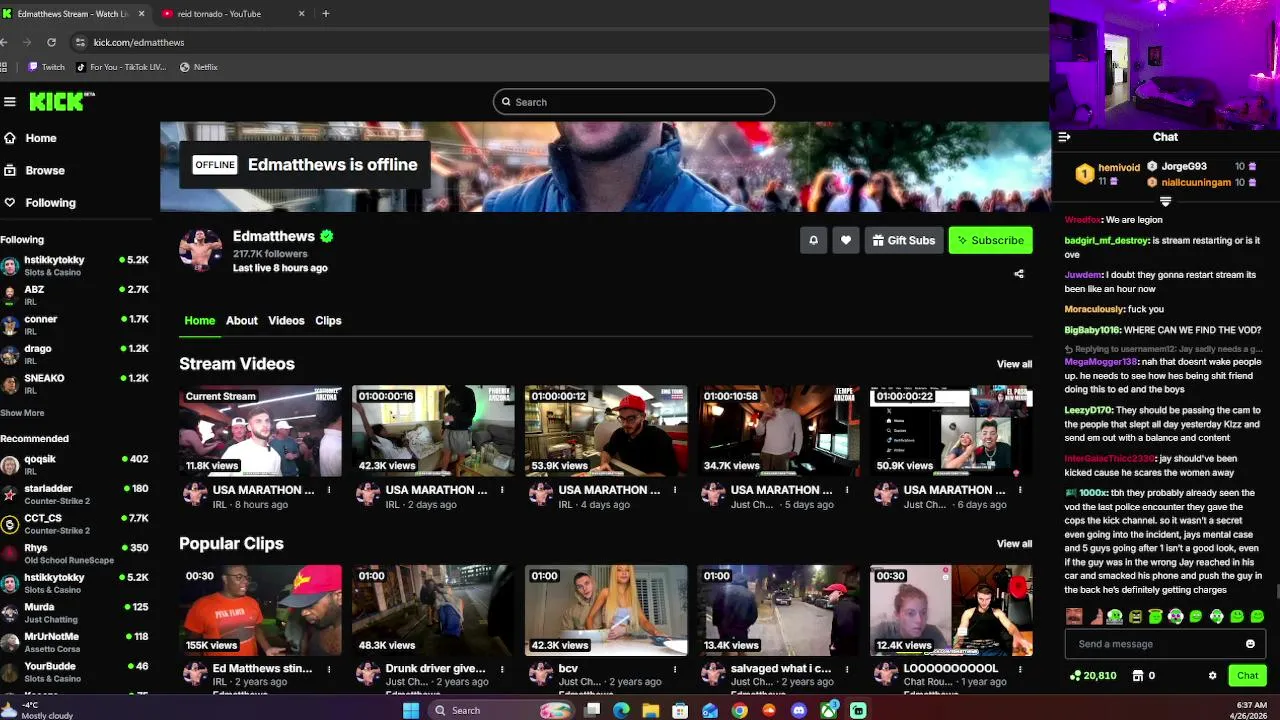Open Windows Start menu
Image resolution: width=1280 pixels, height=720 pixels.
point(411,710)
